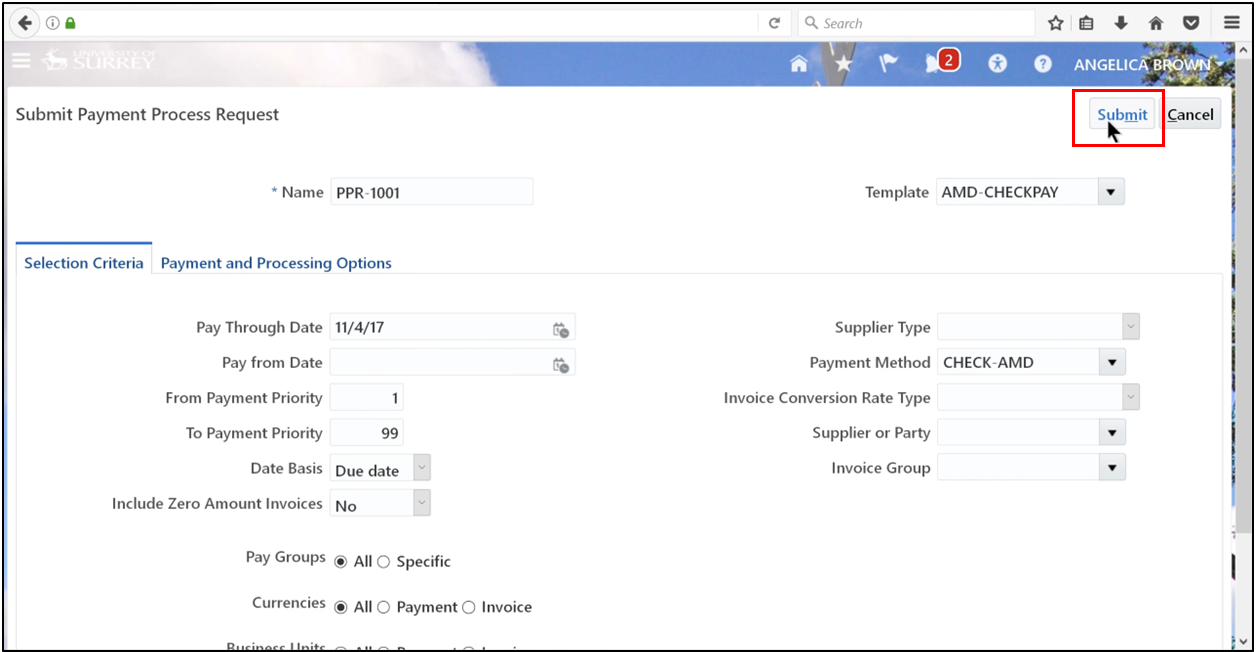The image size is (1256, 652).
Task: Open the Template dropdown
Action: tap(1110, 191)
